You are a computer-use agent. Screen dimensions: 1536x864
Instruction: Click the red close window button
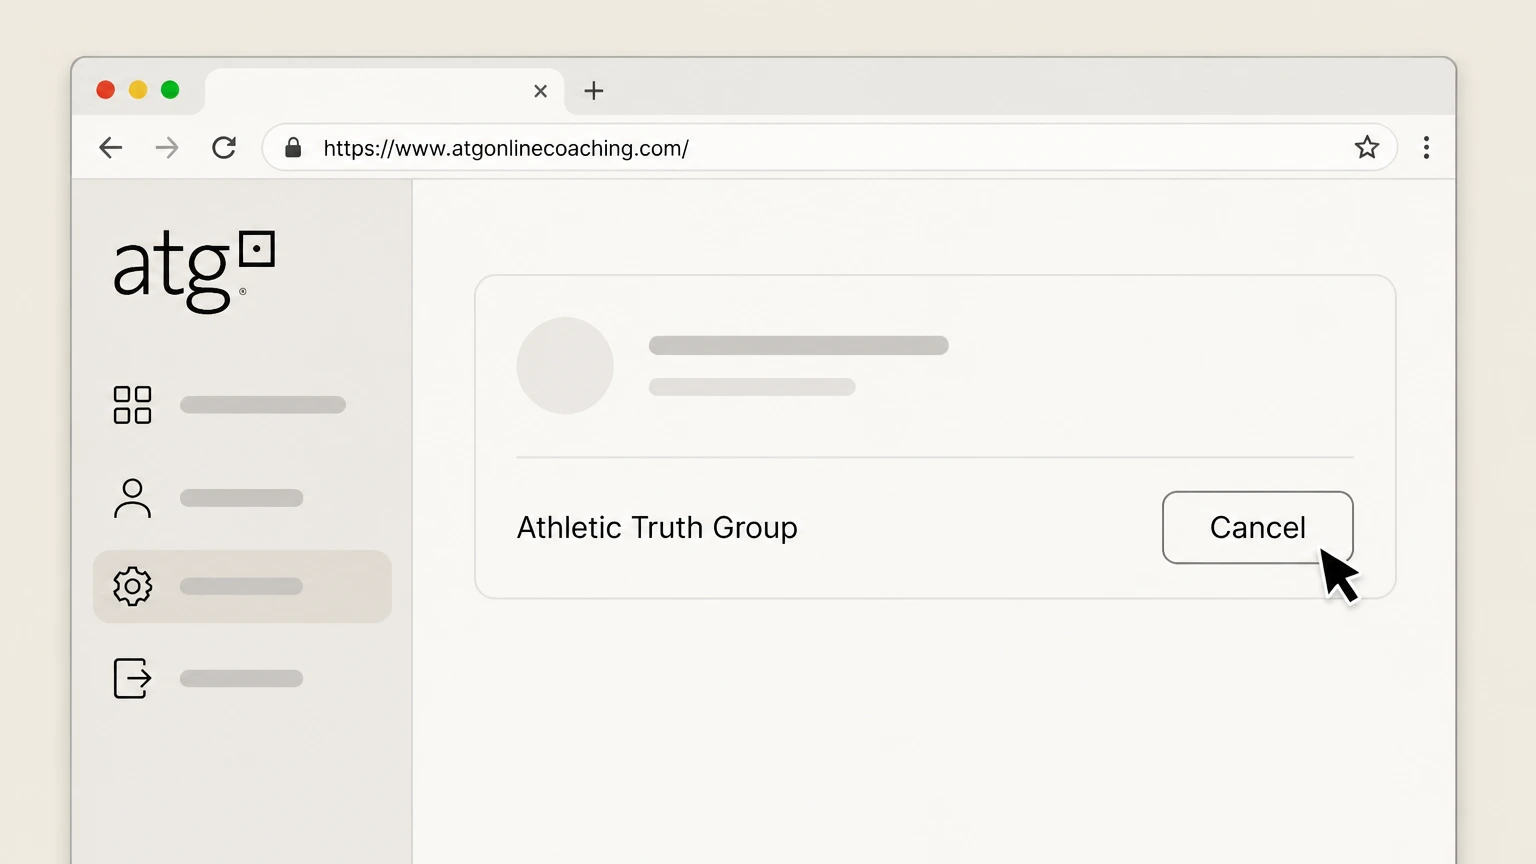point(106,90)
